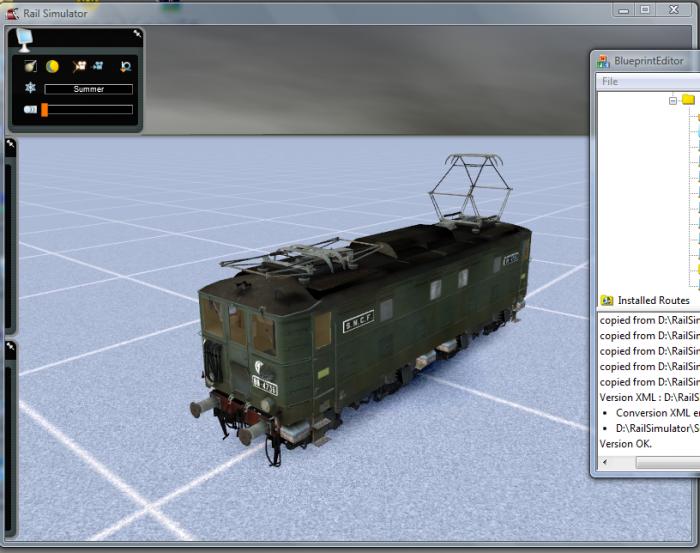This screenshot has height=553, width=700.
Task: Click the pin icon on lower left side panel
Action: click(10, 346)
